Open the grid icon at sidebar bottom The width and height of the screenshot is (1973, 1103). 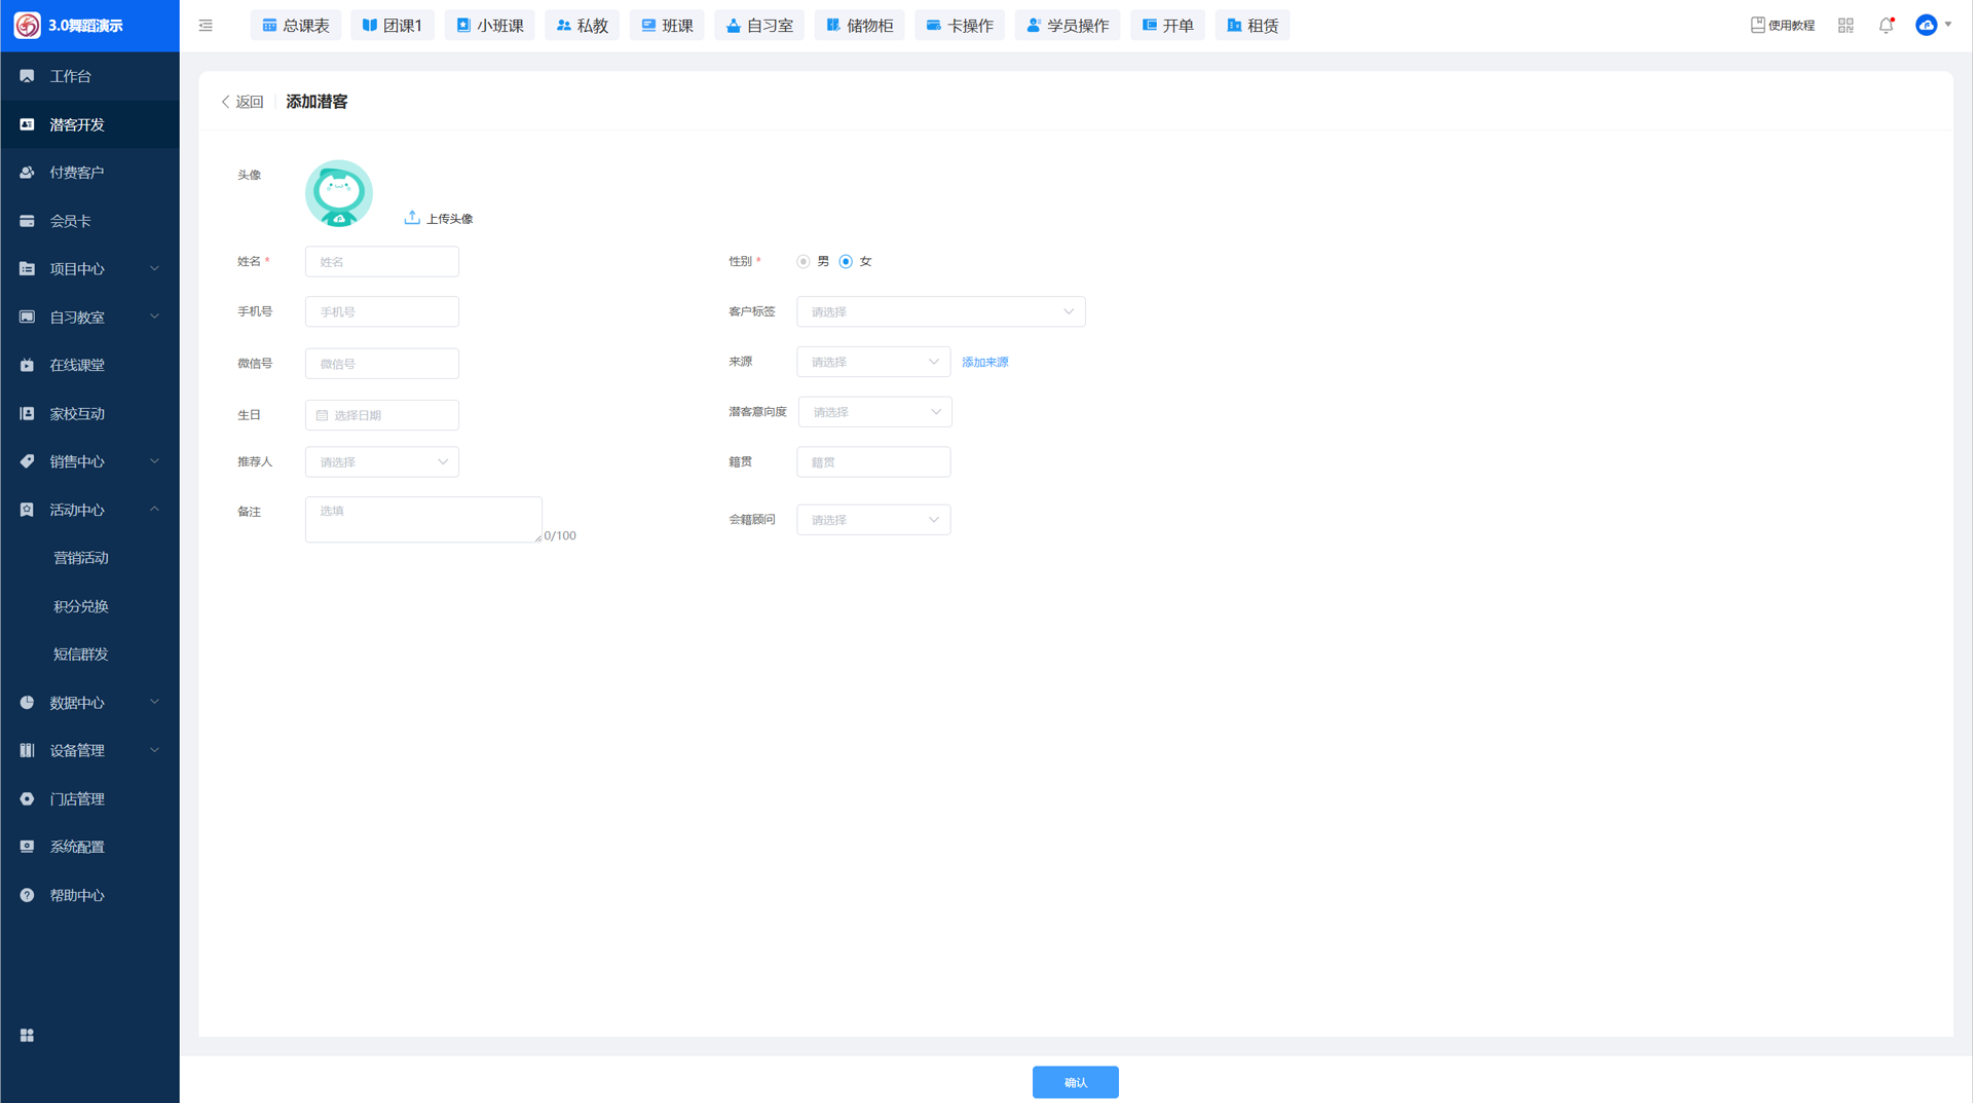(x=27, y=1035)
